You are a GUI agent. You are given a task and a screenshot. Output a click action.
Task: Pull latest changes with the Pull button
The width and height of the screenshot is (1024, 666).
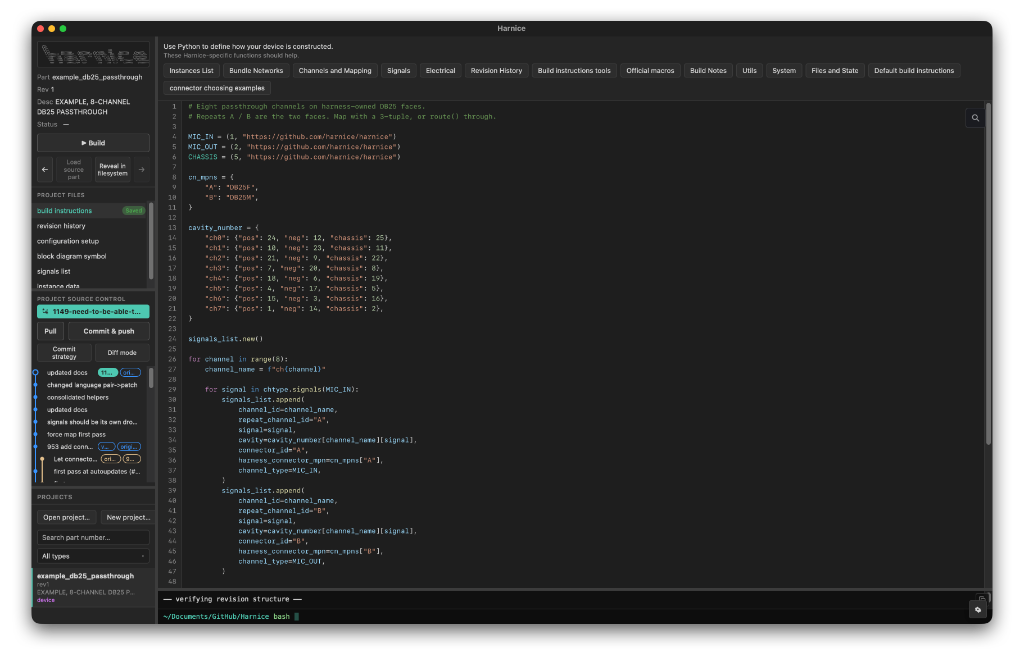tap(50, 332)
